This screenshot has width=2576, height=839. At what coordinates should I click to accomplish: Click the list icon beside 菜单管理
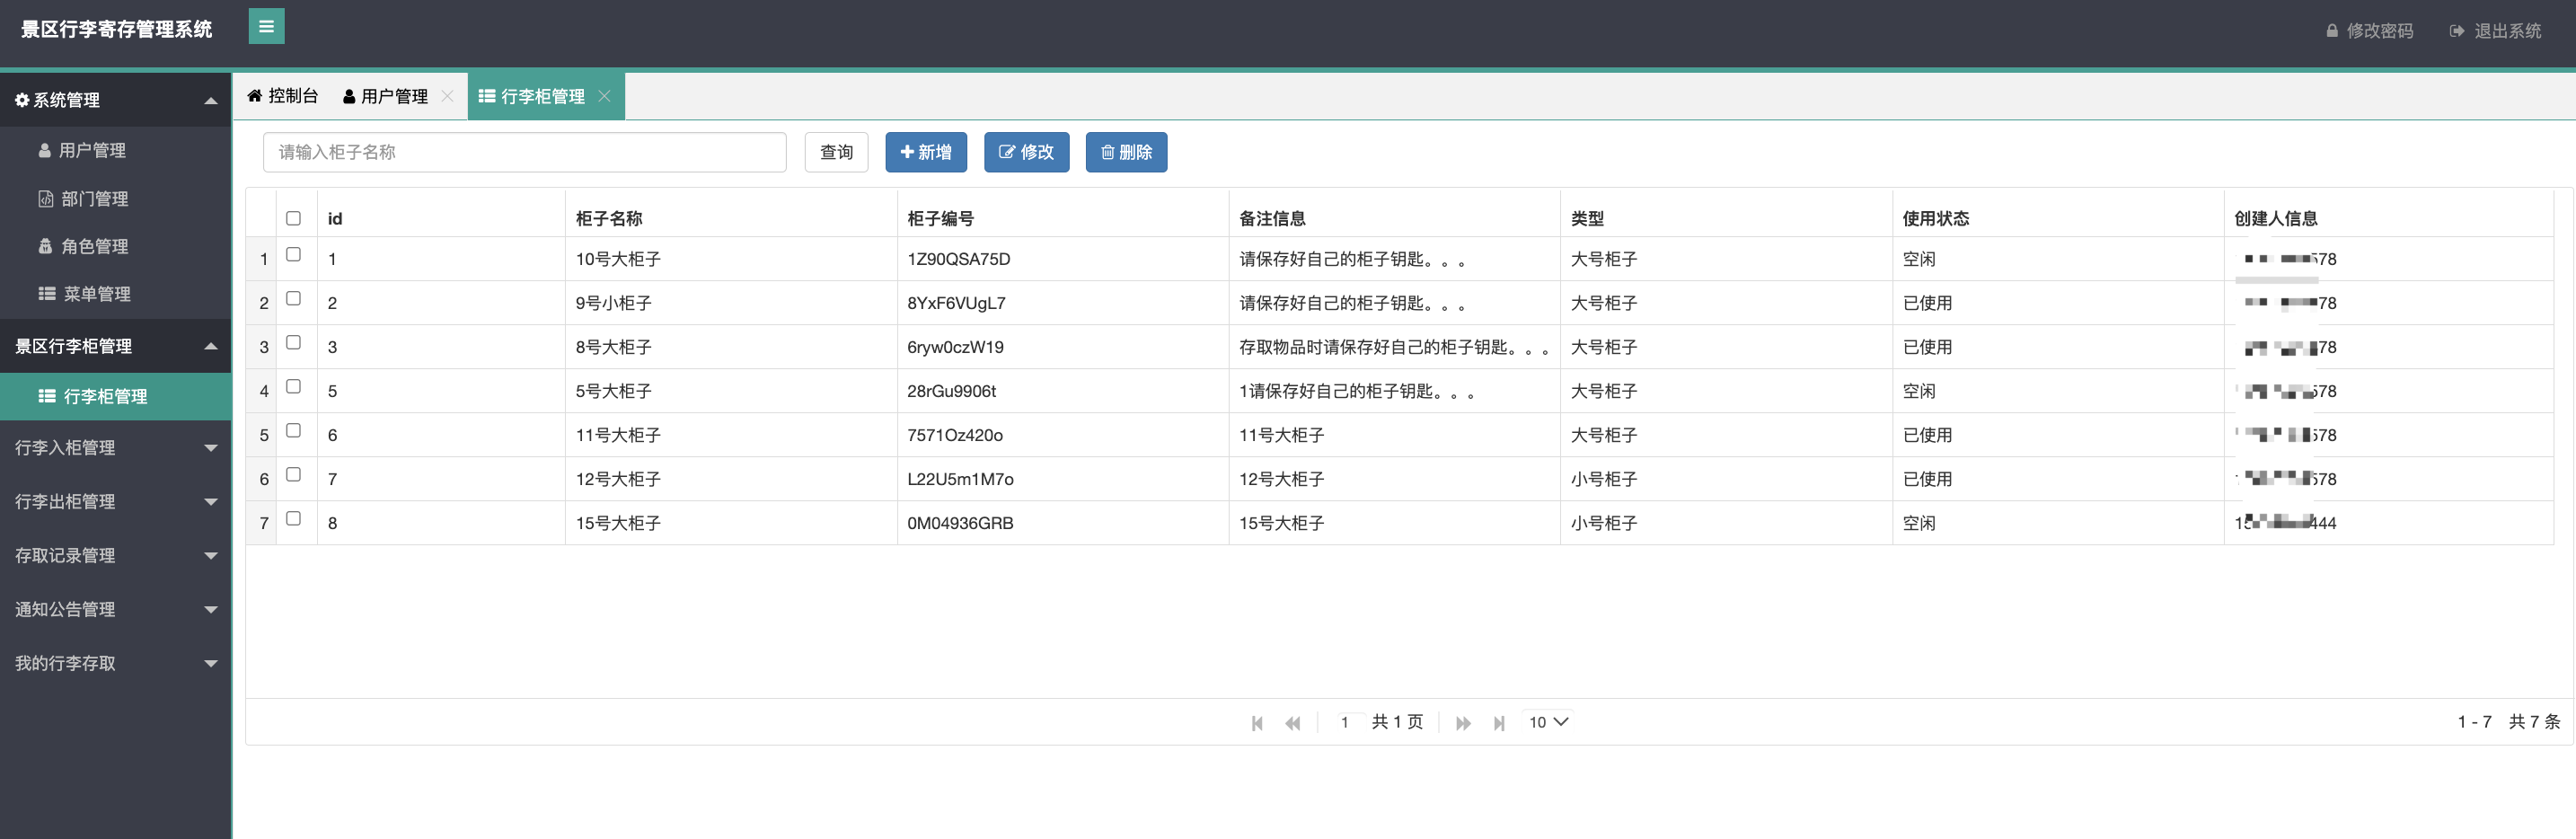coord(47,294)
